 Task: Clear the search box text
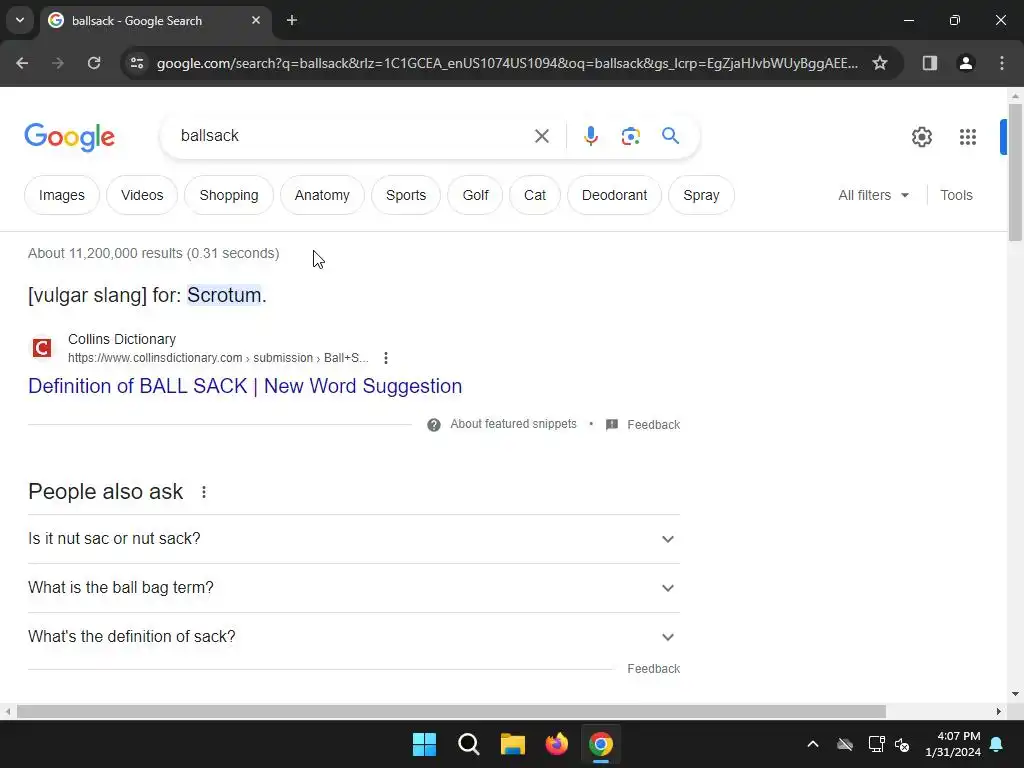click(541, 136)
